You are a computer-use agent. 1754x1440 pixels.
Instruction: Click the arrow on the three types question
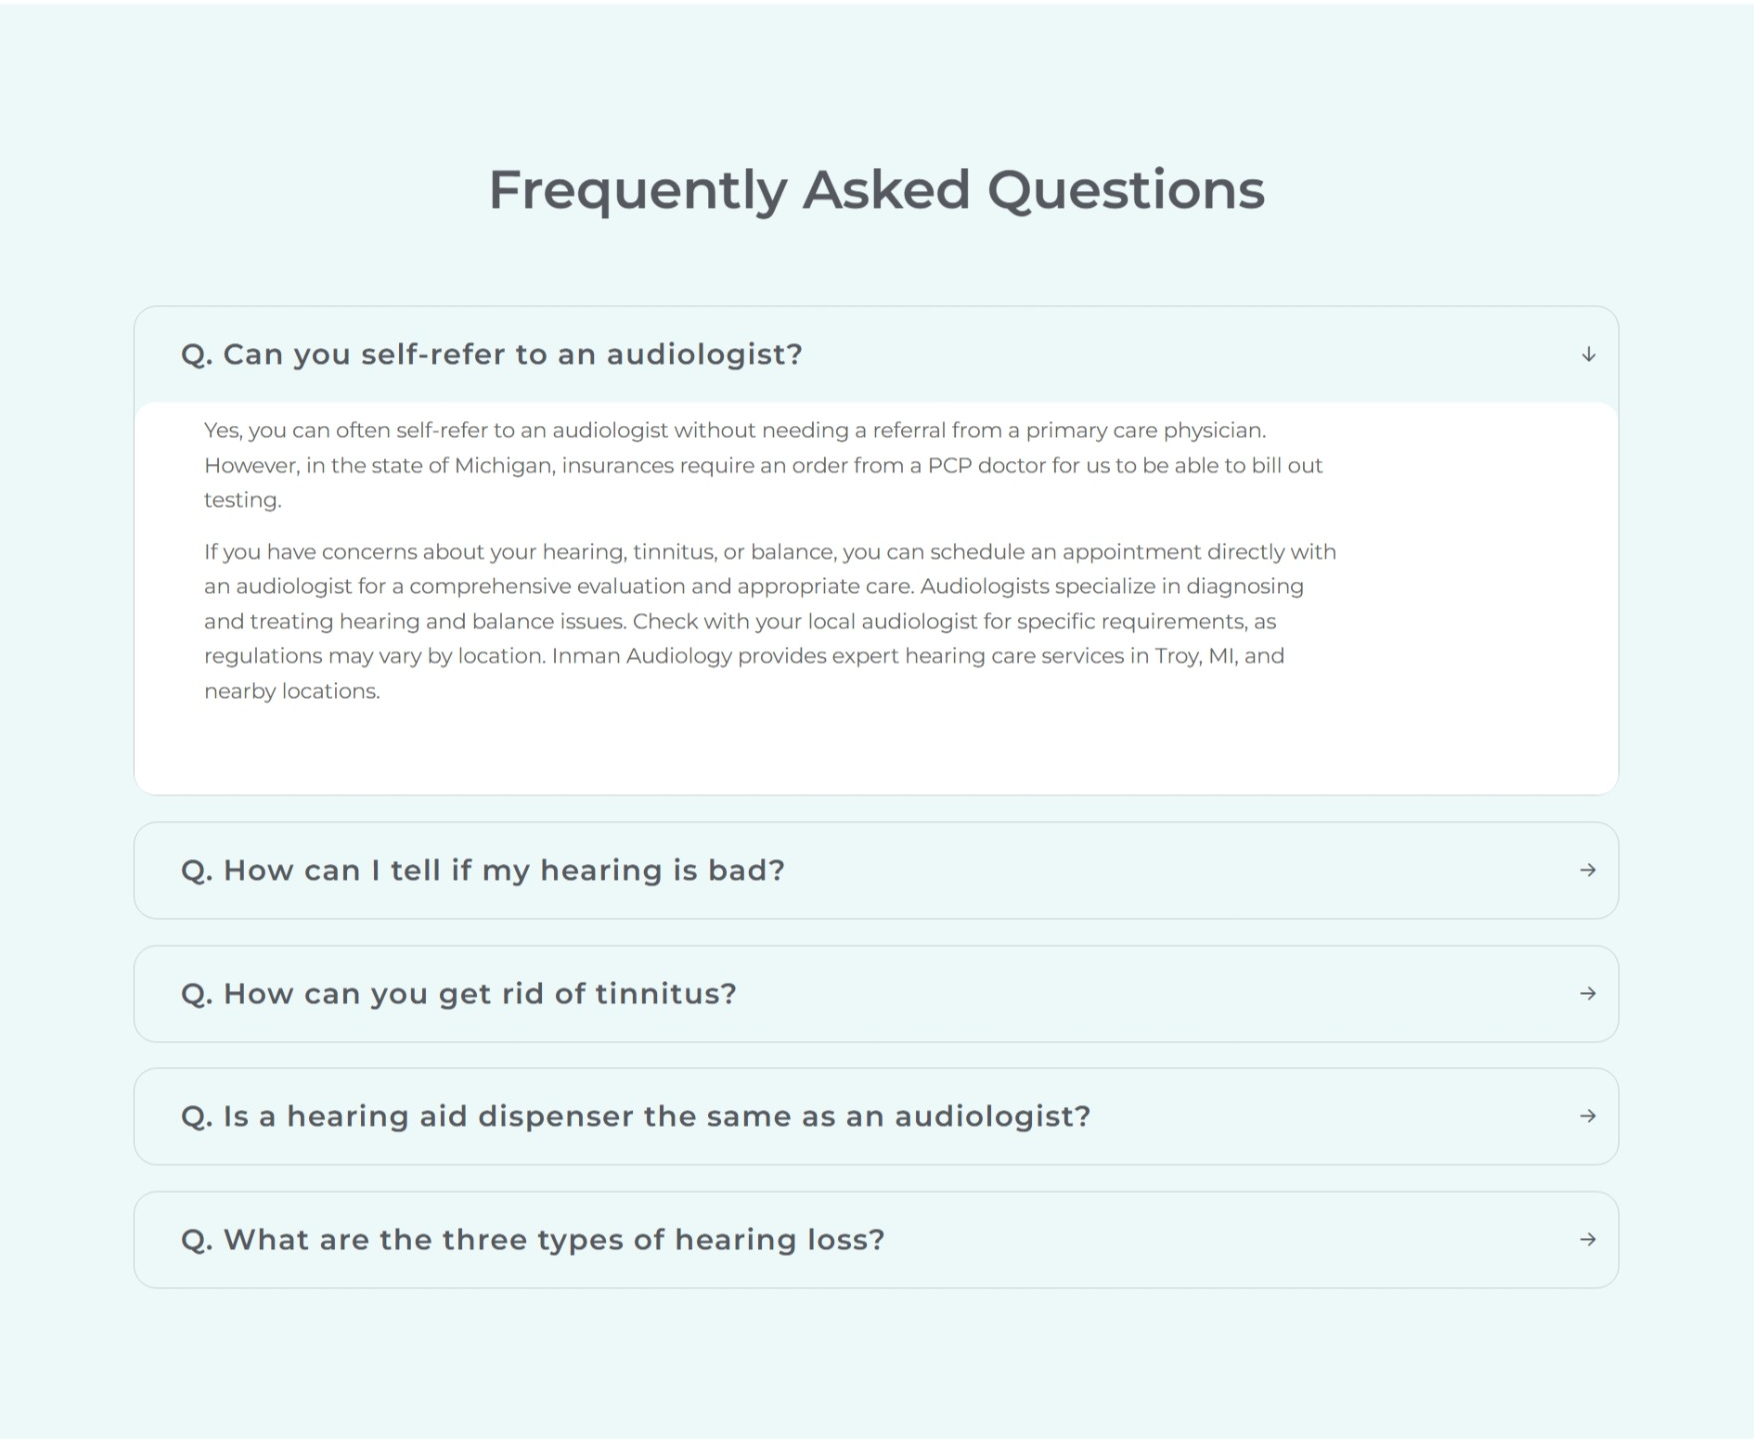tap(1588, 1240)
